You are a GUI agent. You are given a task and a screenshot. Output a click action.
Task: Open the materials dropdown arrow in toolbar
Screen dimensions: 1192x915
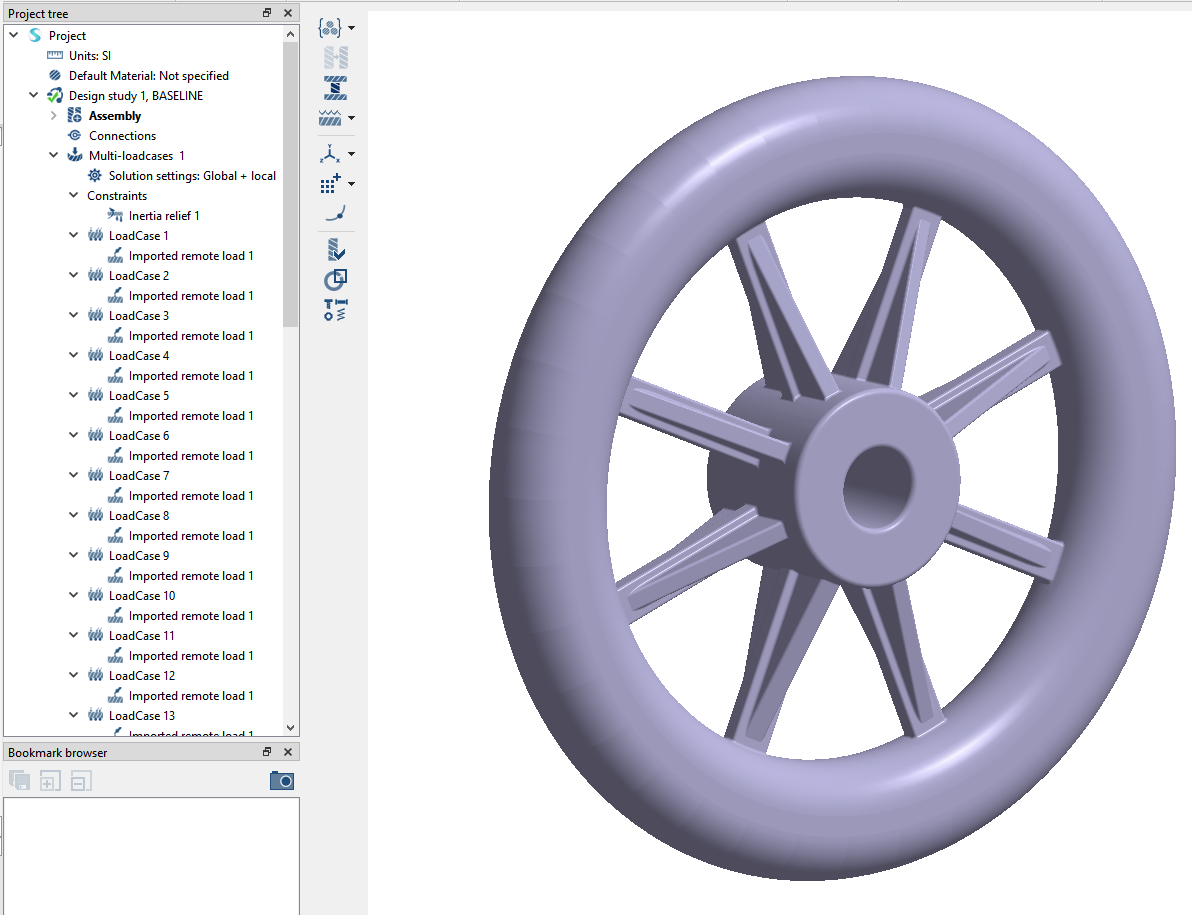[x=351, y=28]
